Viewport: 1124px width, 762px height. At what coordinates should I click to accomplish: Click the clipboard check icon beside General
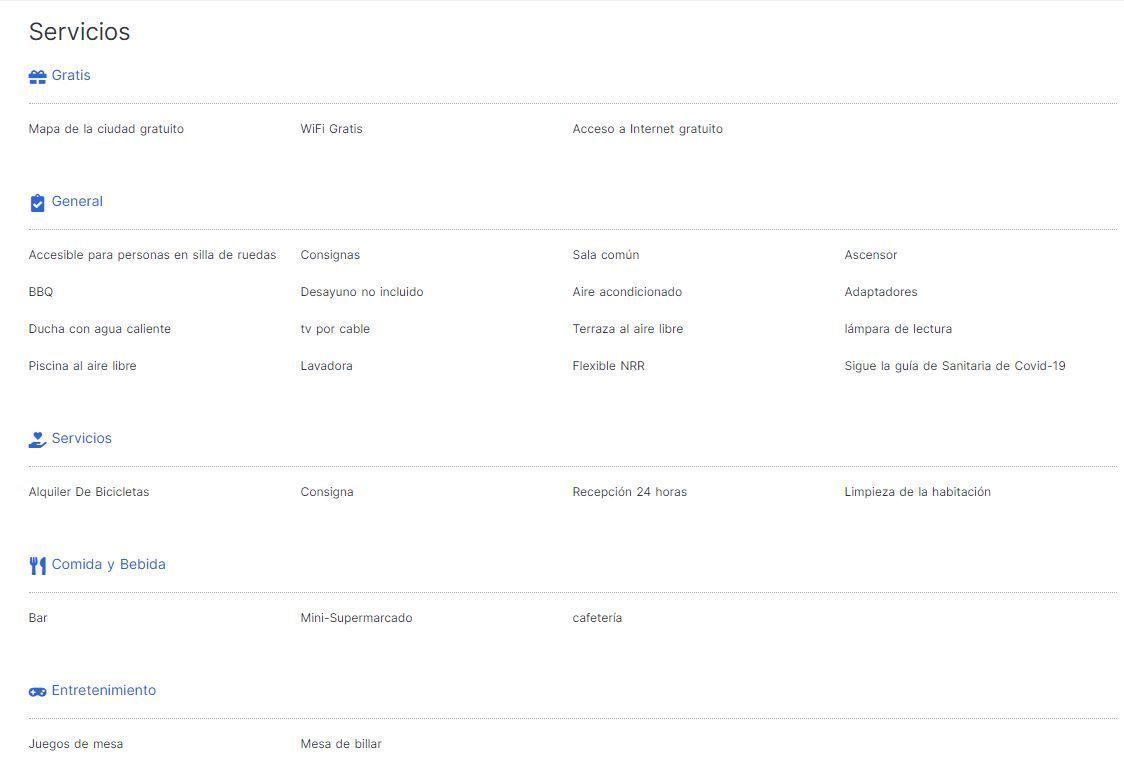[x=37, y=203]
